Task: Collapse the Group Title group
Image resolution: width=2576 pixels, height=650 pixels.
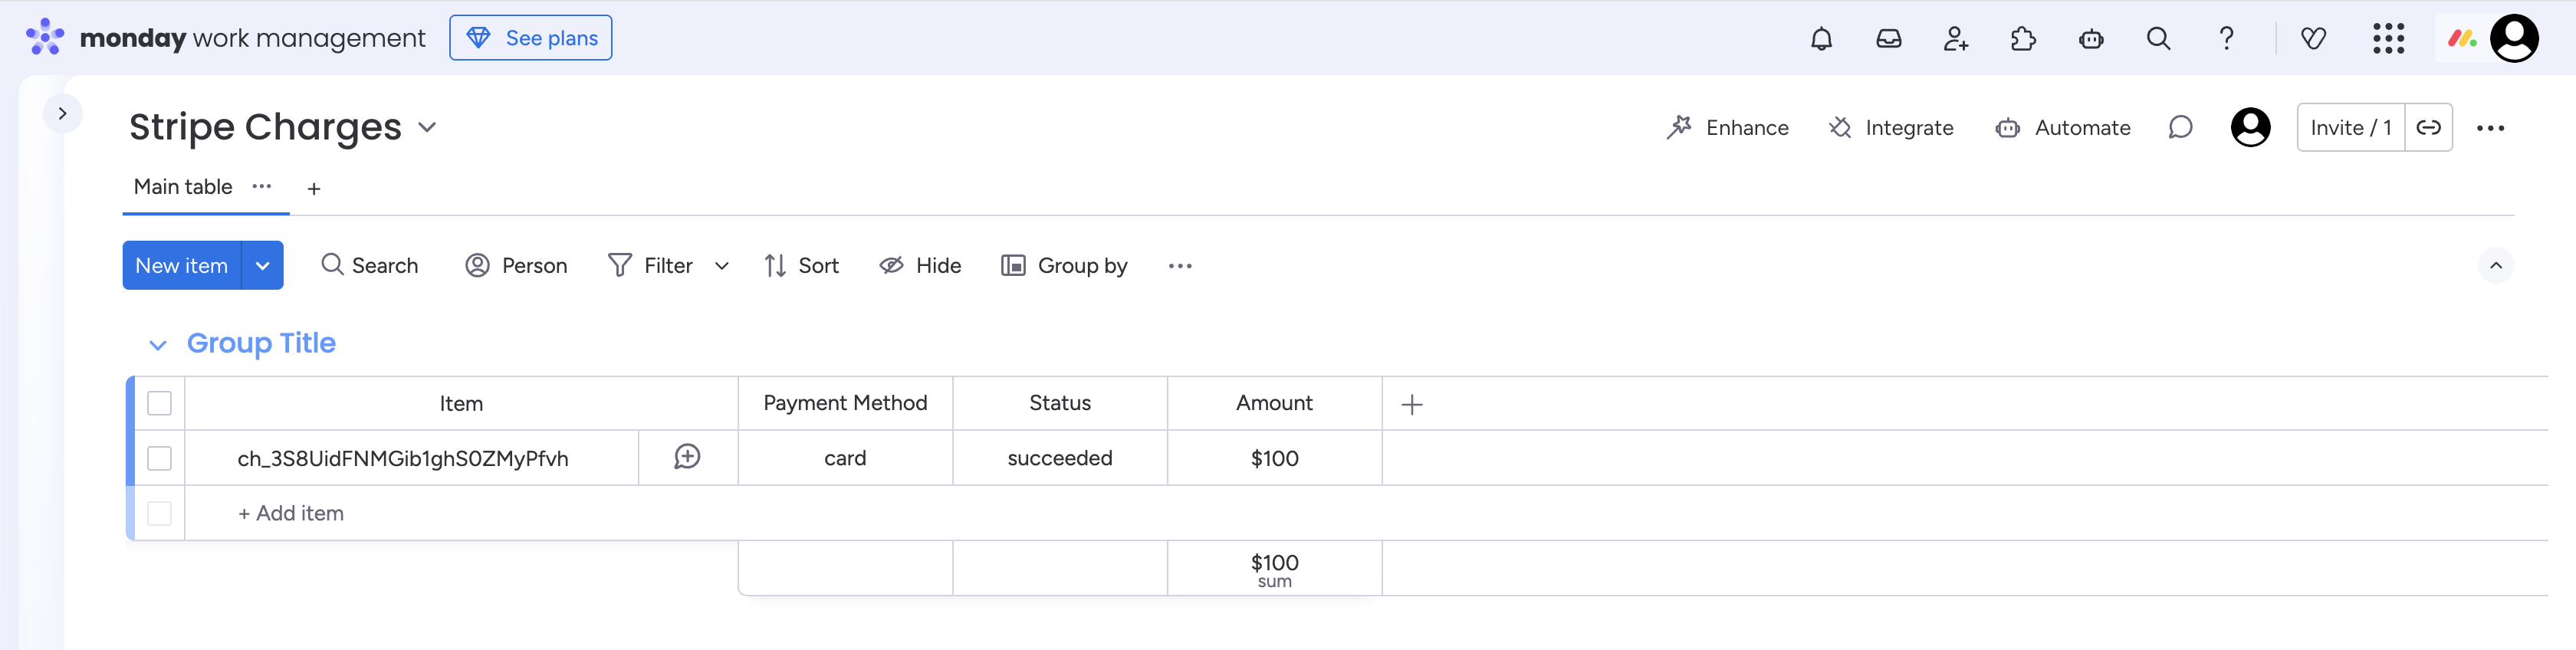Action: point(157,345)
